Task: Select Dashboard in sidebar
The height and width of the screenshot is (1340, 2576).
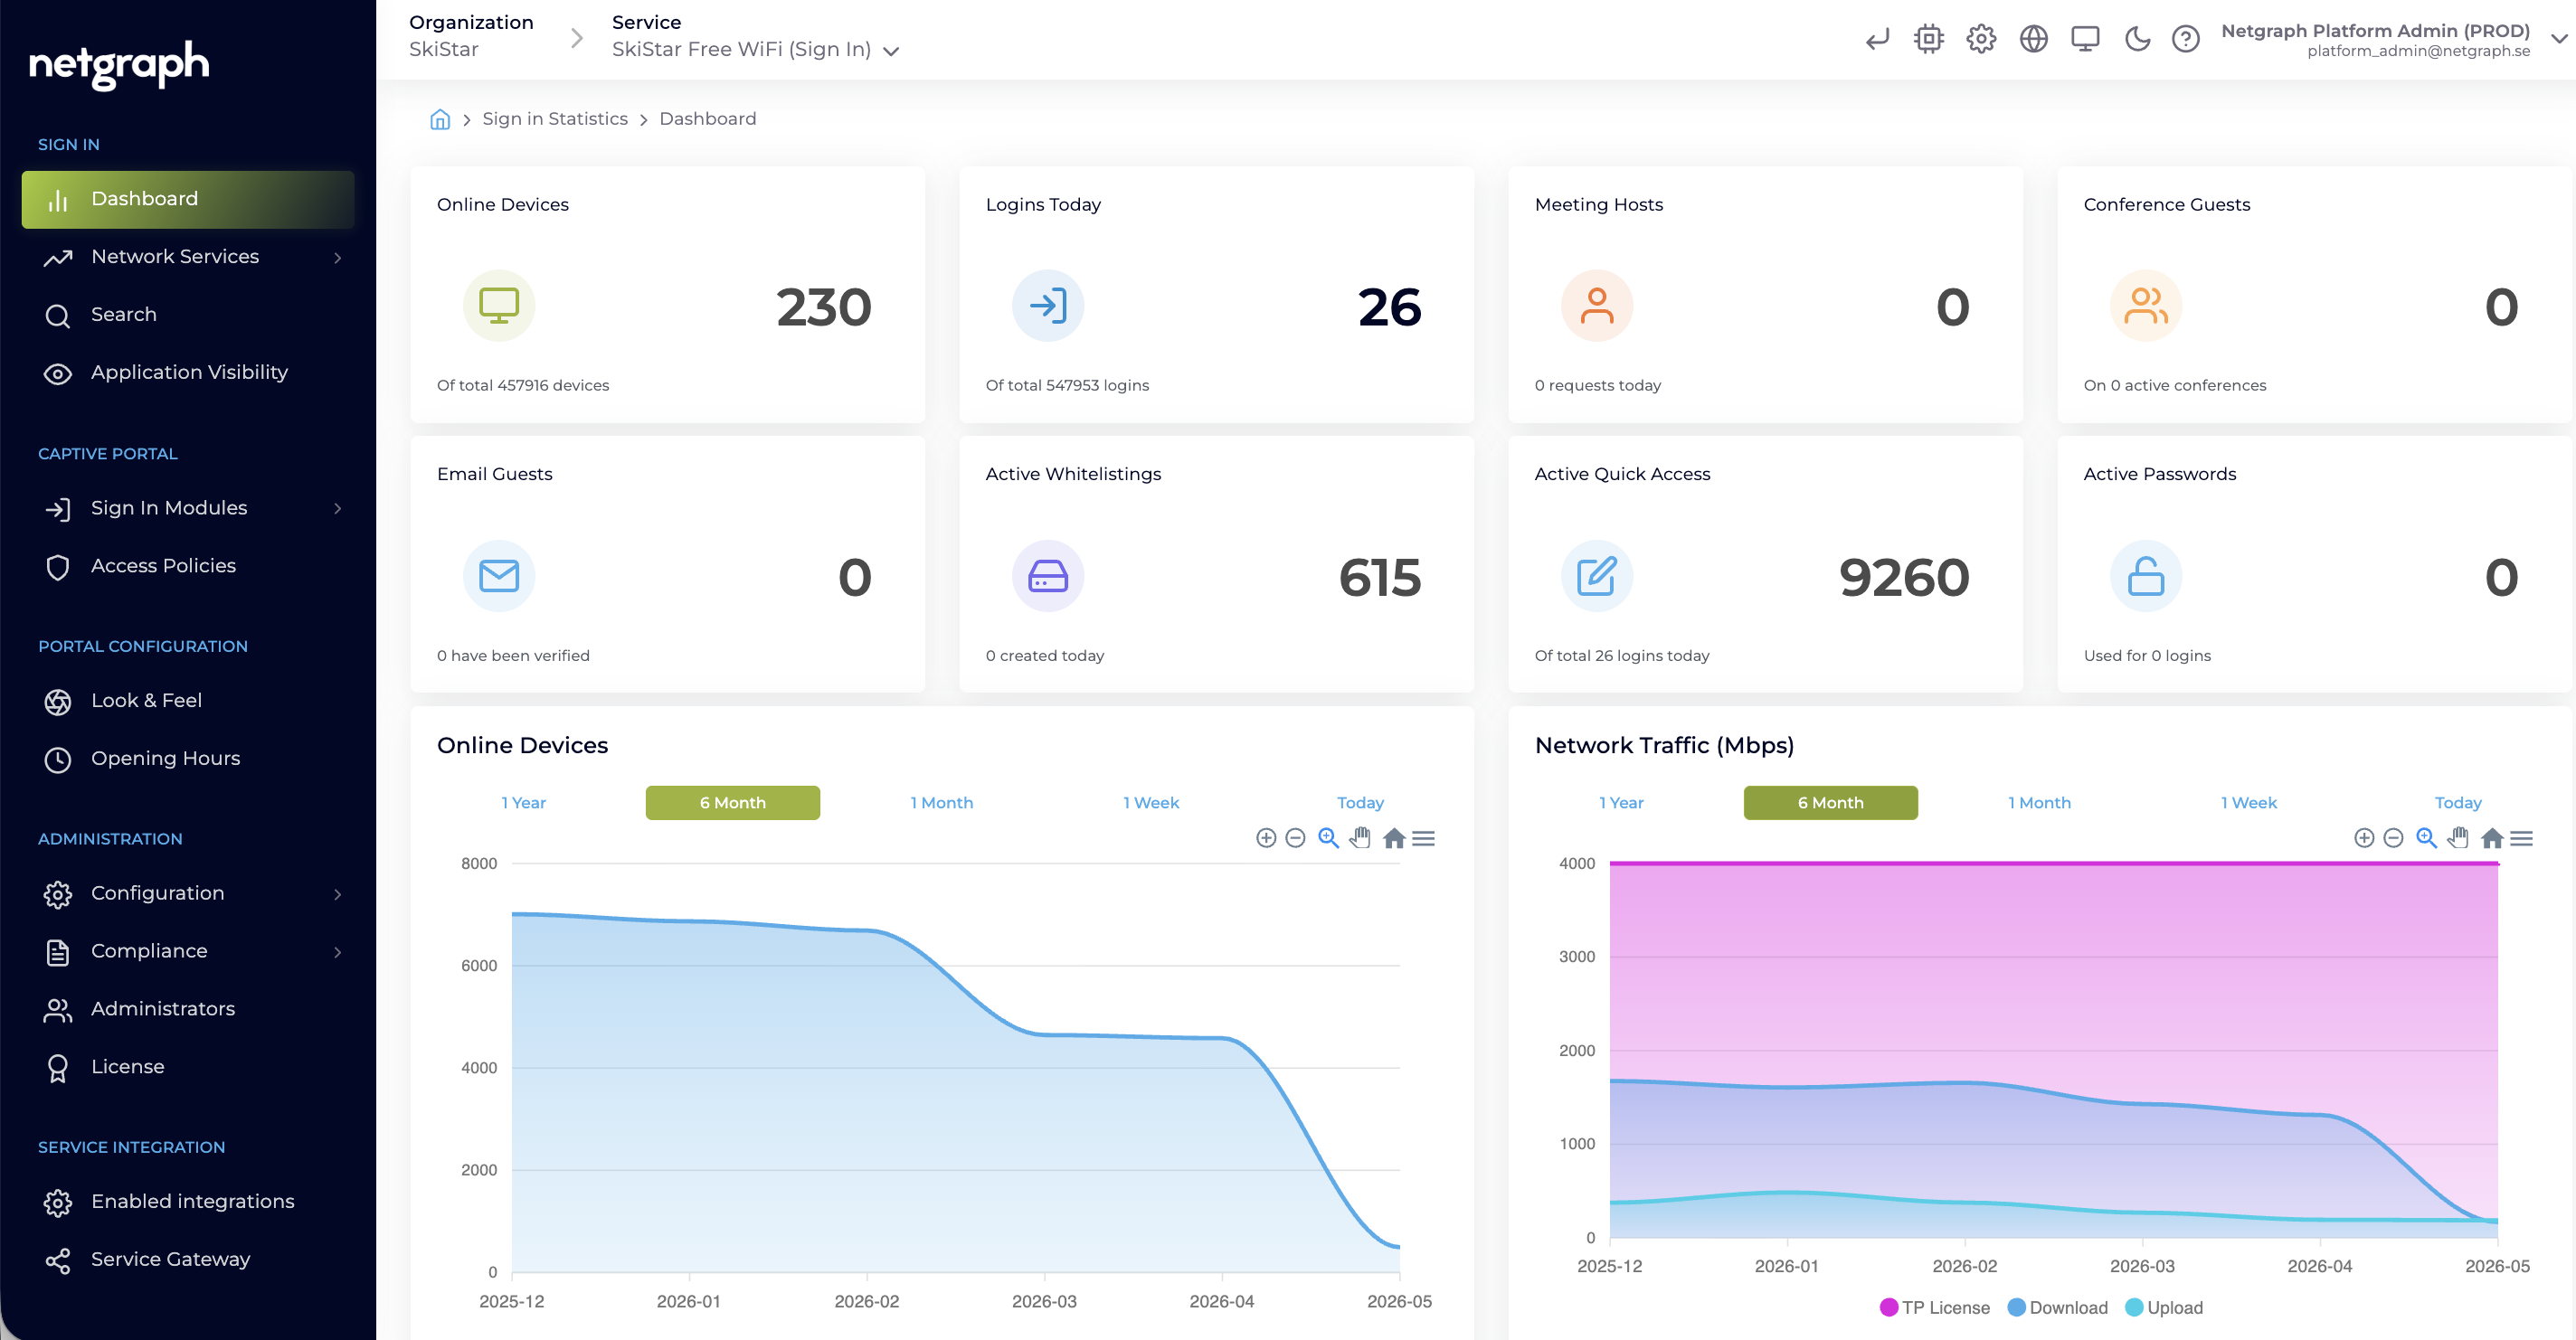Action: [188, 199]
